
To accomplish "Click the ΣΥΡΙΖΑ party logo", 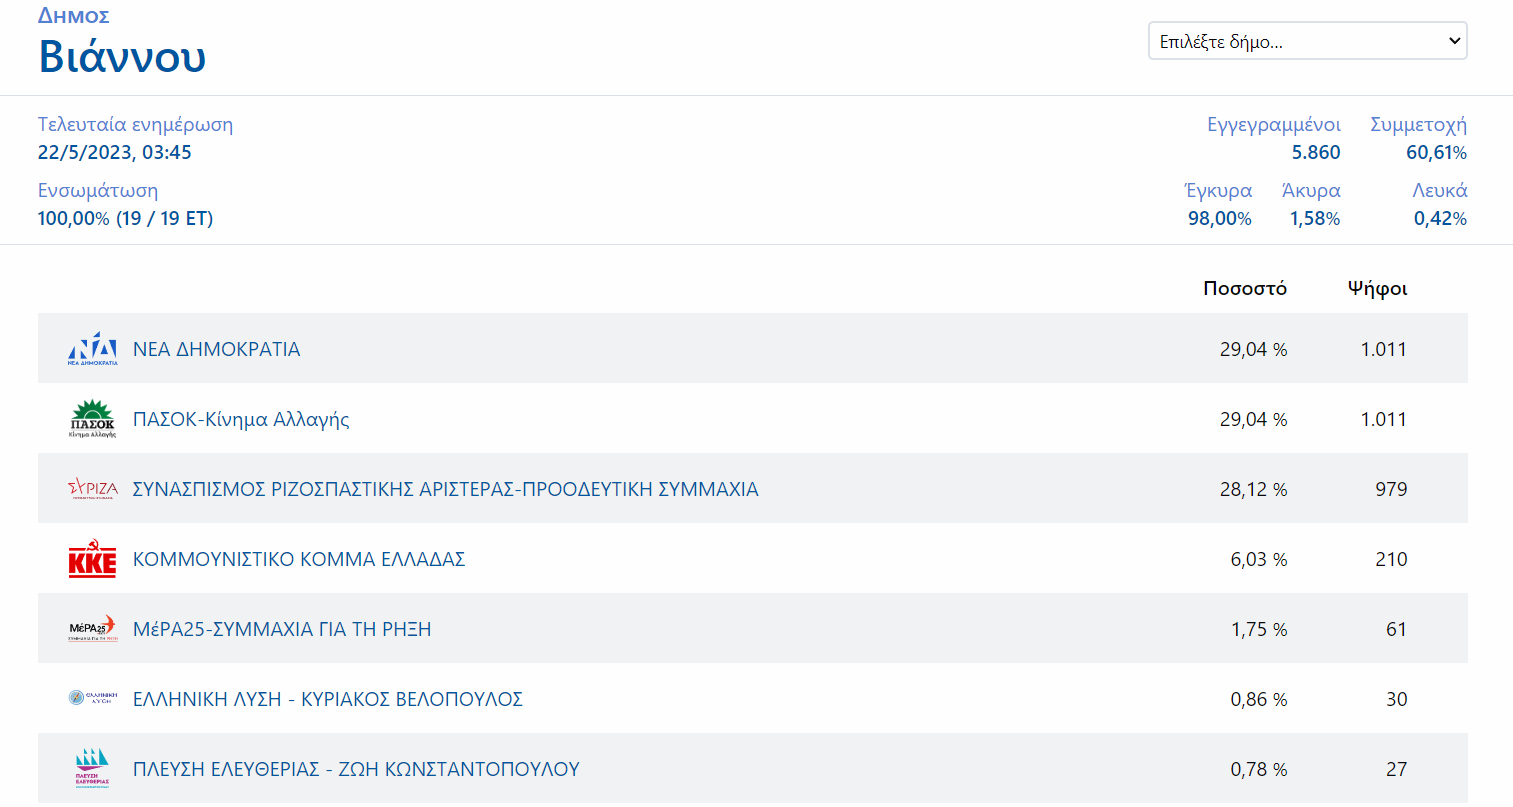I will pyautogui.click(x=92, y=489).
